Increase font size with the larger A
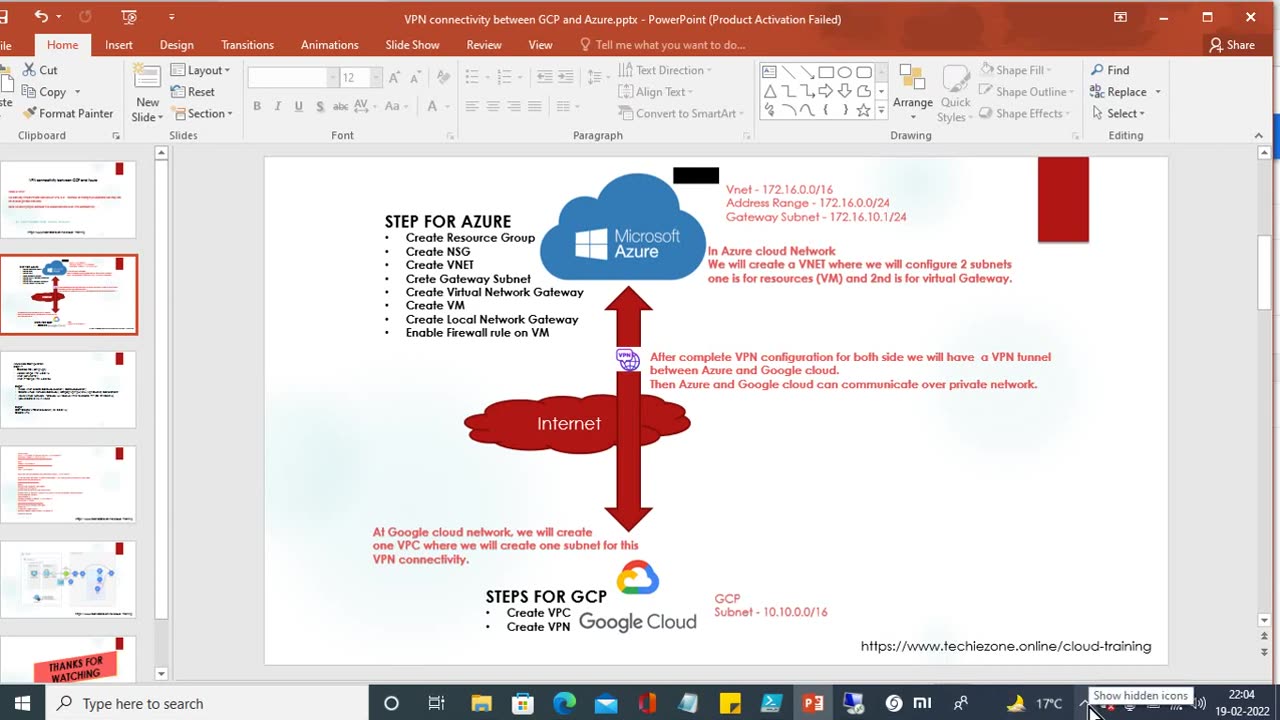Screen dimensions: 1280x720 [x=395, y=77]
